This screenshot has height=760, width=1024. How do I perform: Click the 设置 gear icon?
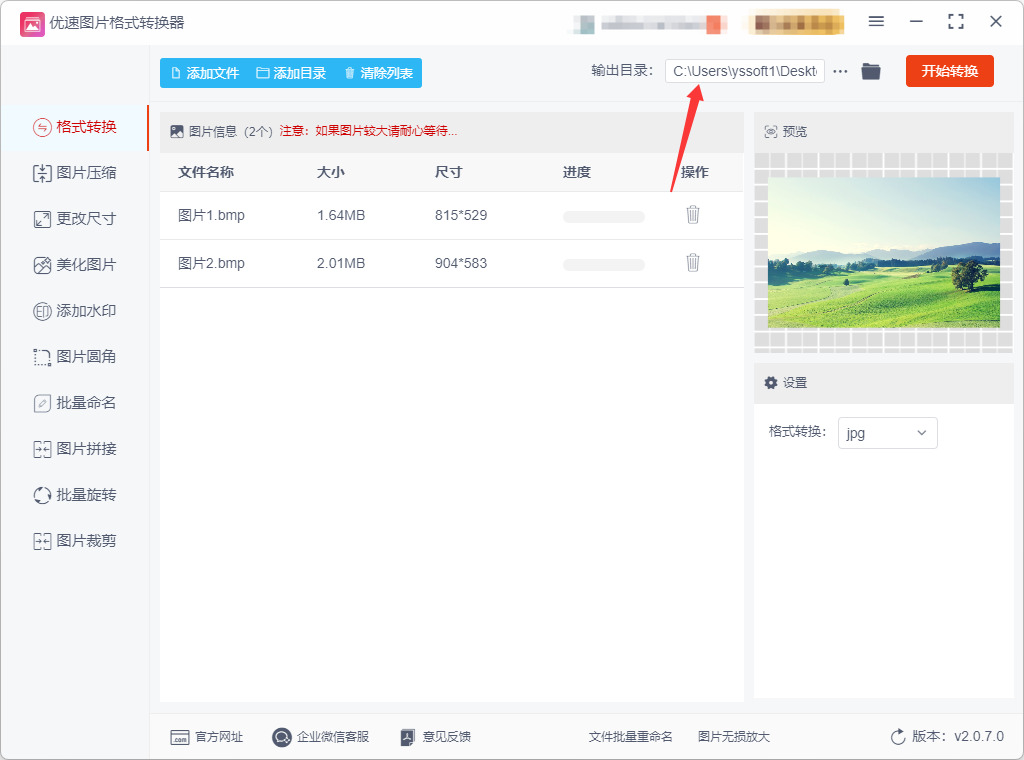click(771, 383)
